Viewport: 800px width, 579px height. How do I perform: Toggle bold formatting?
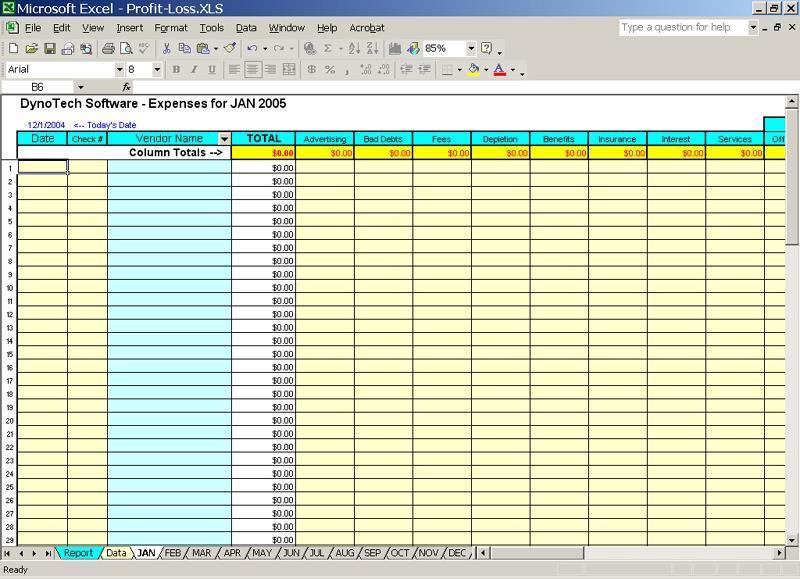tap(175, 70)
